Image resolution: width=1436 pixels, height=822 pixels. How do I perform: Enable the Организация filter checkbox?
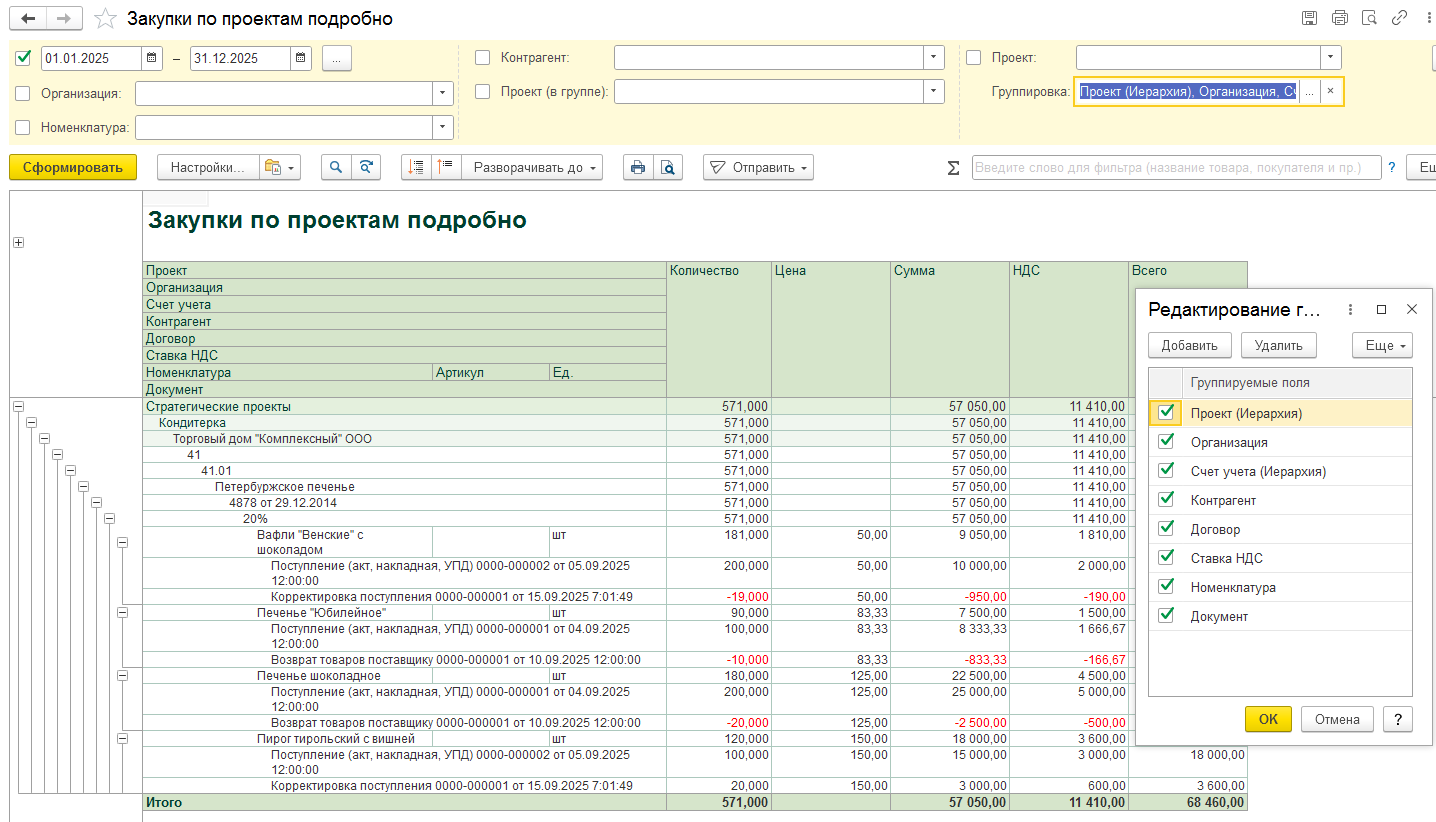pyautogui.click(x=23, y=94)
